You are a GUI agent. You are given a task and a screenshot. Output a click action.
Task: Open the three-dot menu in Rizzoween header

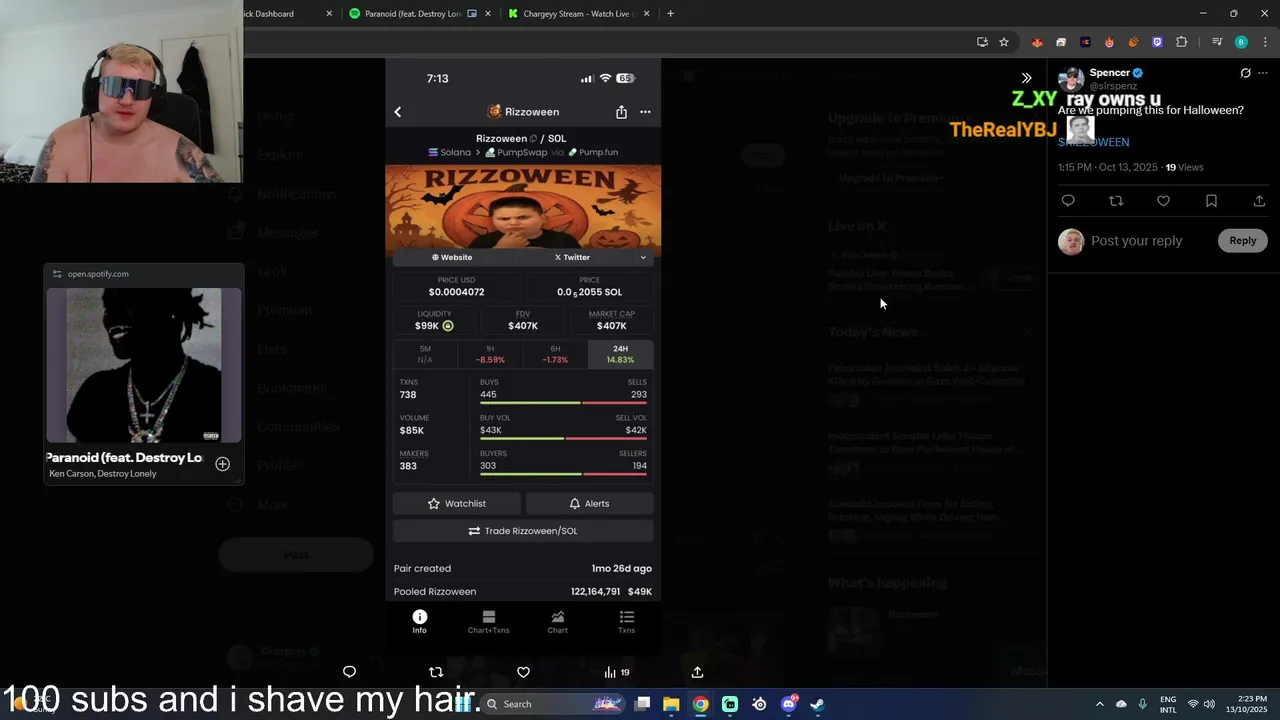pyautogui.click(x=645, y=112)
